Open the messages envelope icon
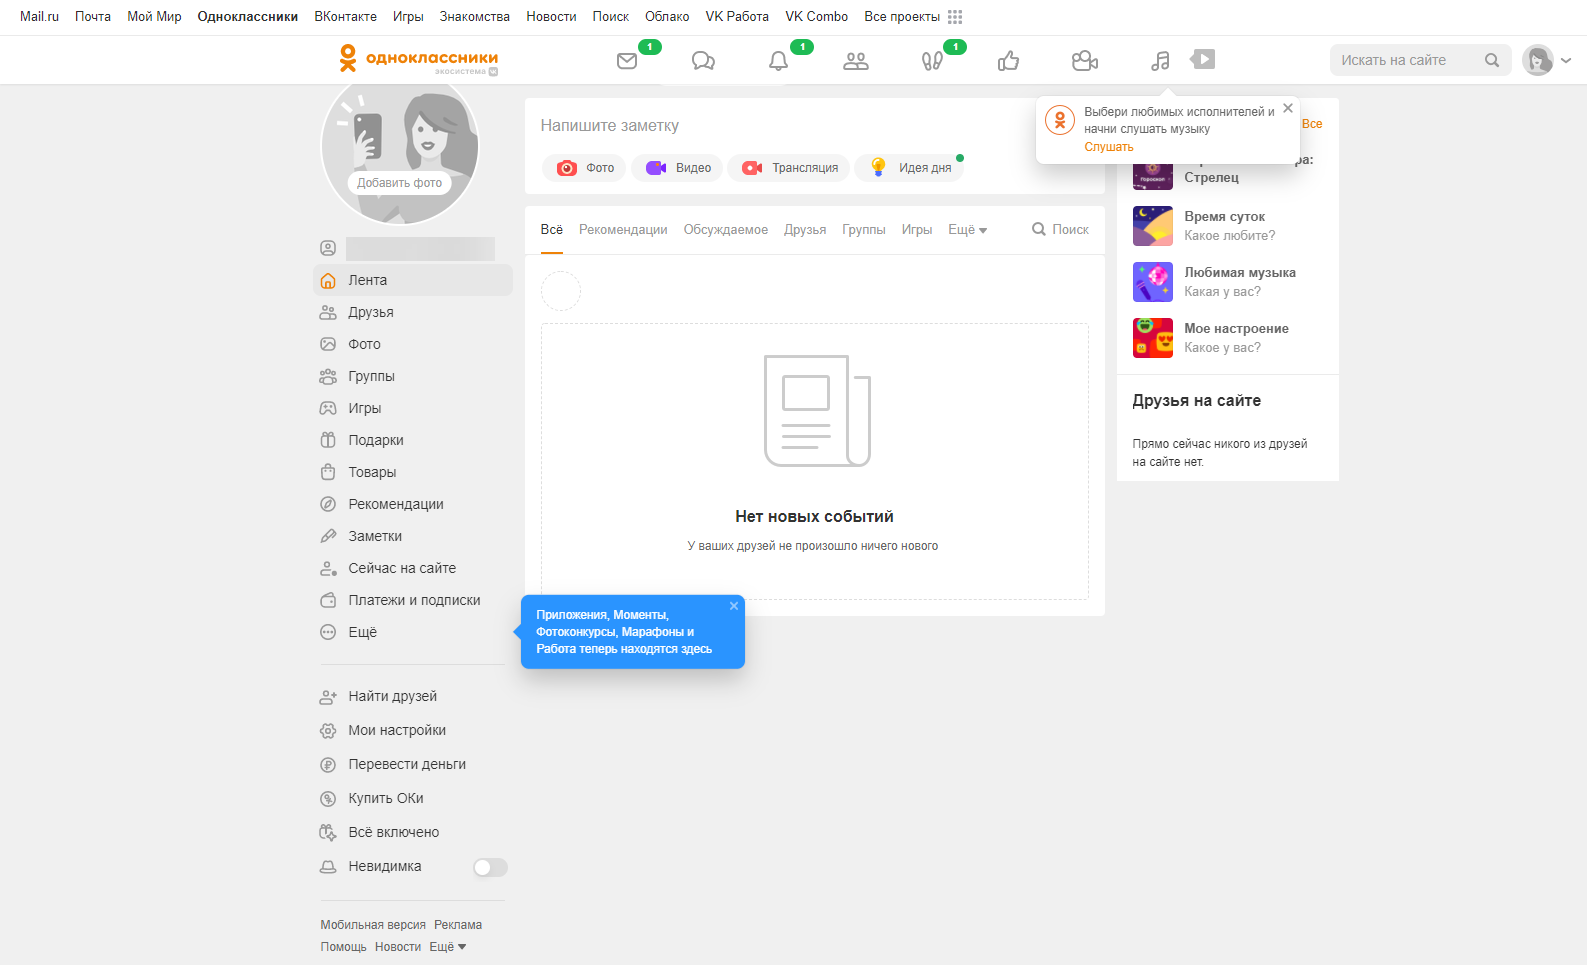Image resolution: width=1587 pixels, height=965 pixels. point(627,61)
